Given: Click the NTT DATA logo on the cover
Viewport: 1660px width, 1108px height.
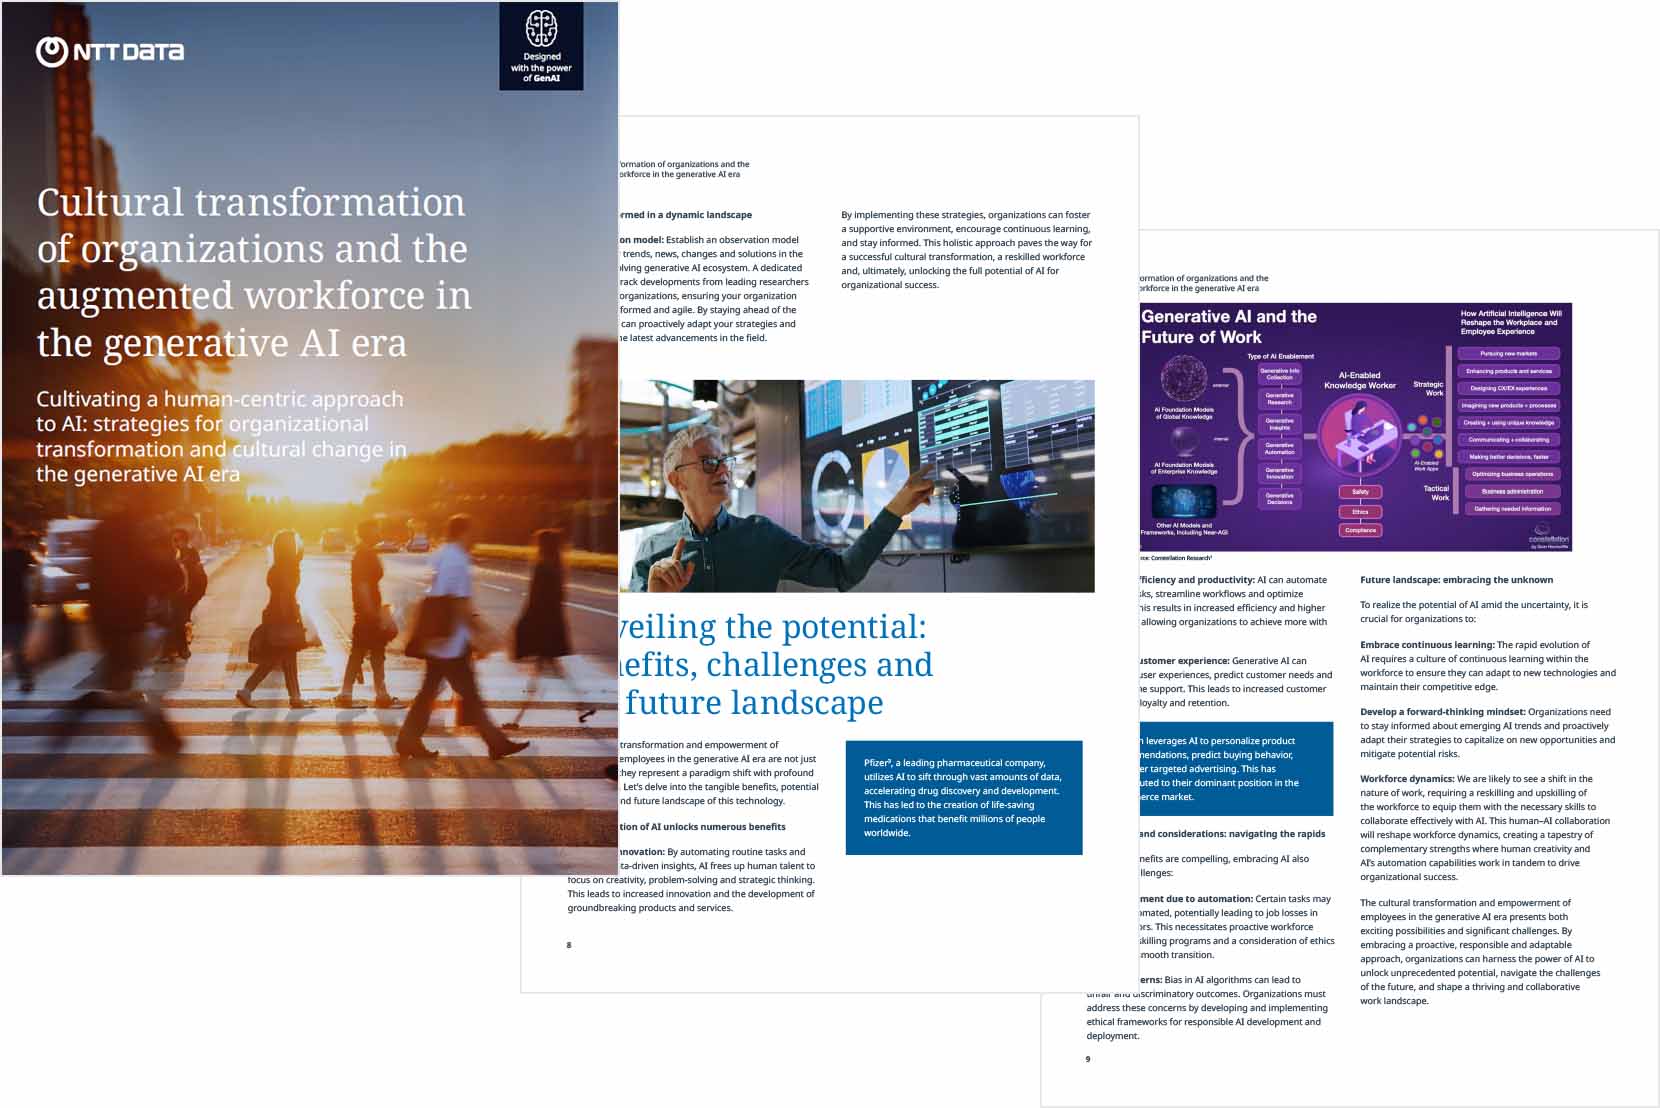Looking at the screenshot, I should (x=110, y=51).
